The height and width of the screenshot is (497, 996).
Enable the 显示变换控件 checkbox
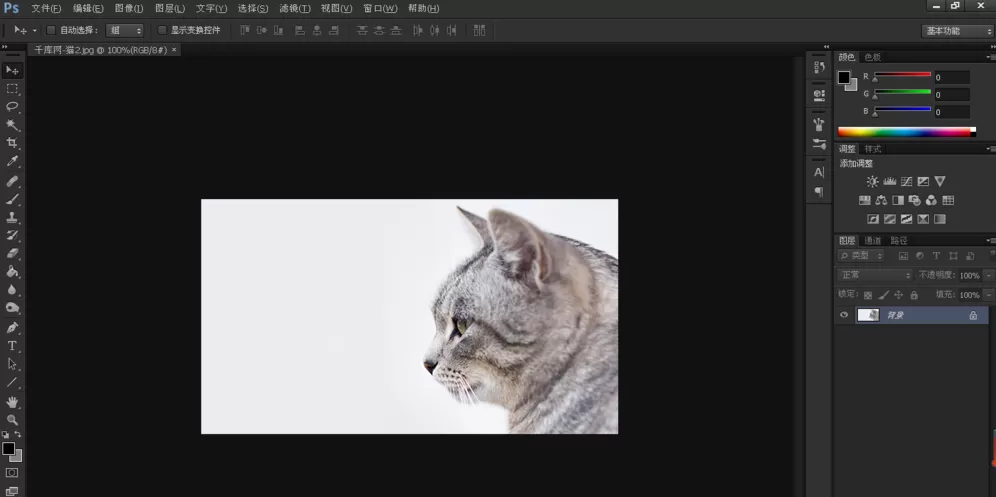(162, 30)
